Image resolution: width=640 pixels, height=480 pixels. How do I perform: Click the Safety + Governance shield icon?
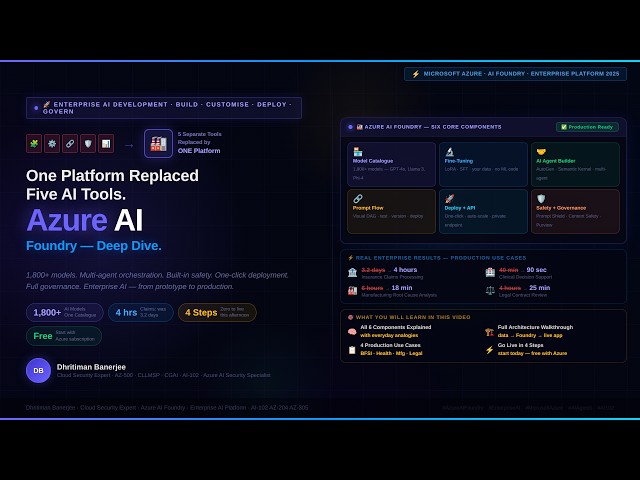(x=541, y=199)
